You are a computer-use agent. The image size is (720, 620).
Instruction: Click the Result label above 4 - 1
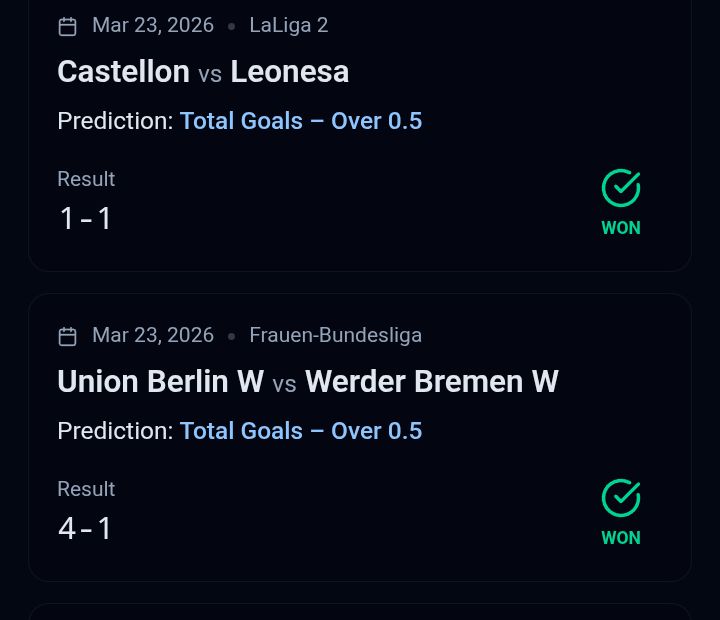coord(86,489)
